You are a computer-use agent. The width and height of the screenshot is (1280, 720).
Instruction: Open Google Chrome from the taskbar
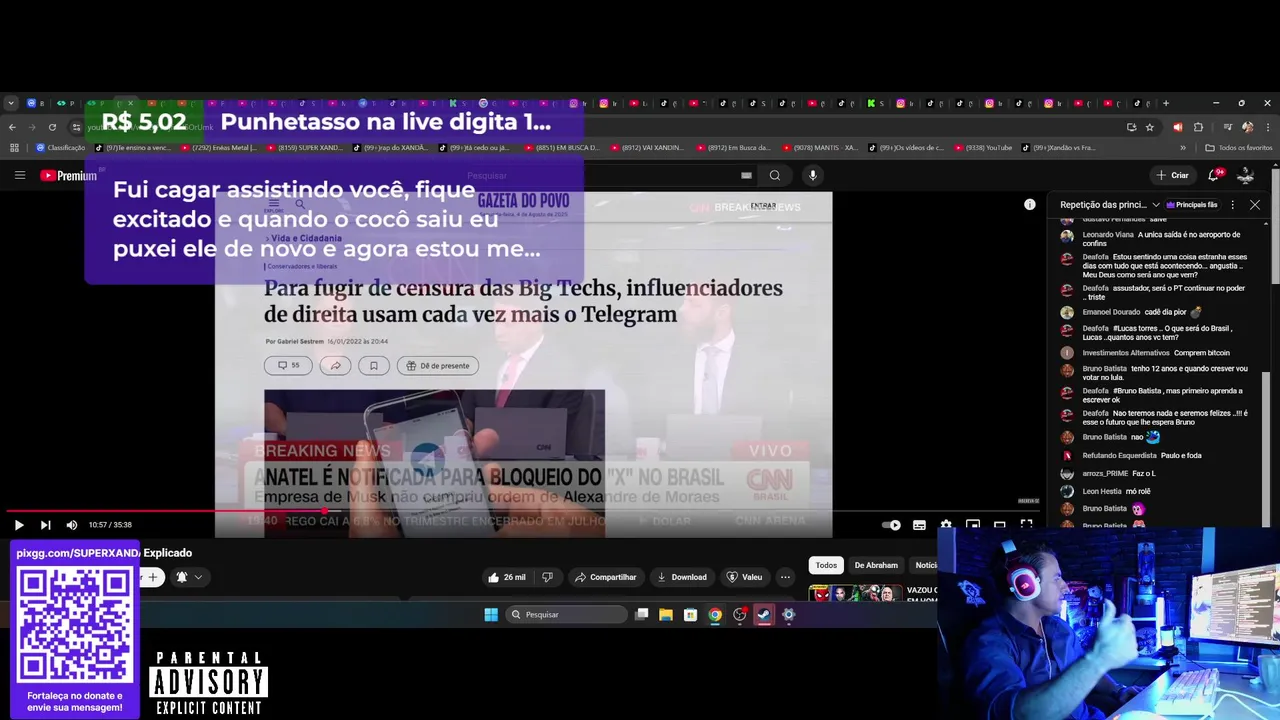[x=715, y=615]
